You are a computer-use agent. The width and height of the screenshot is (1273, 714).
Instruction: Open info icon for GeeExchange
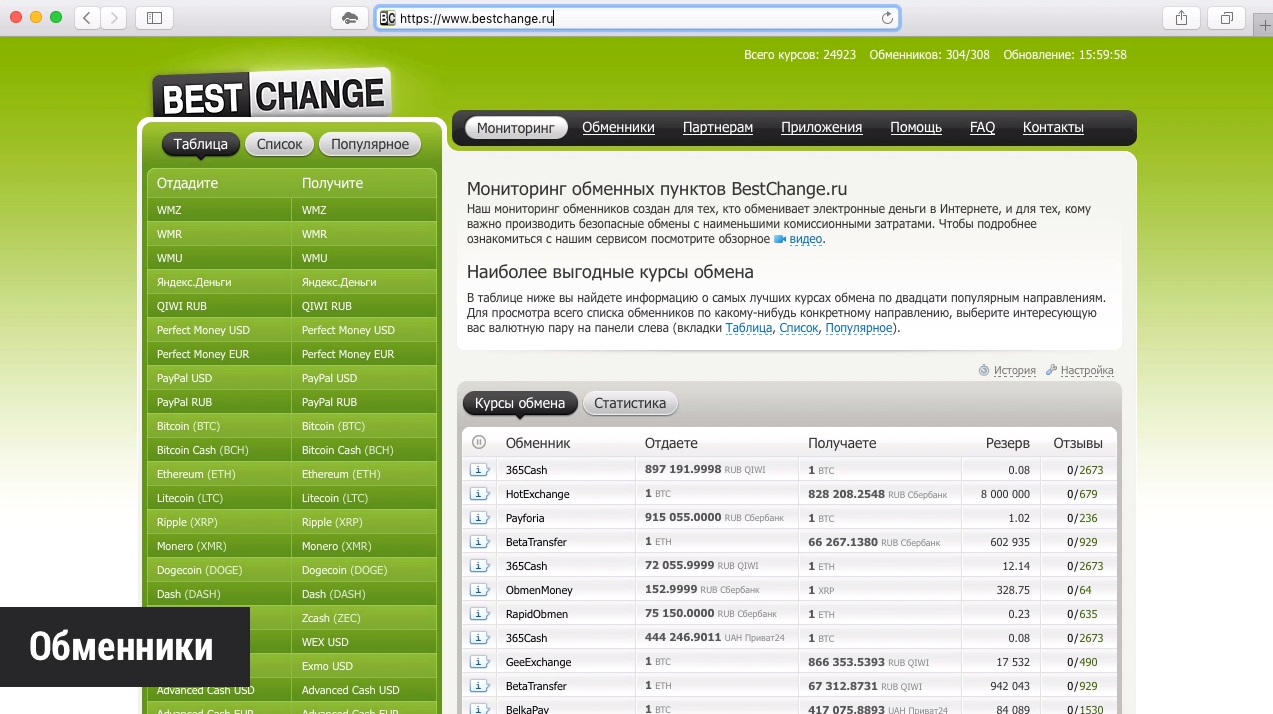point(480,662)
